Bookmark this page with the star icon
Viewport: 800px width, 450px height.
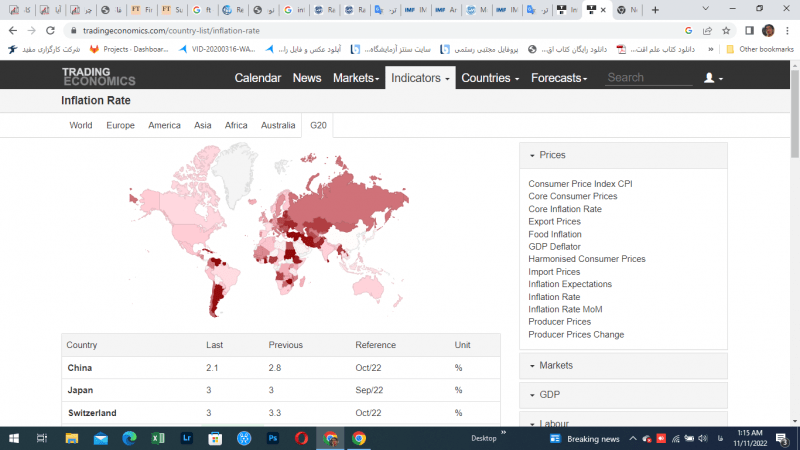(x=725, y=30)
